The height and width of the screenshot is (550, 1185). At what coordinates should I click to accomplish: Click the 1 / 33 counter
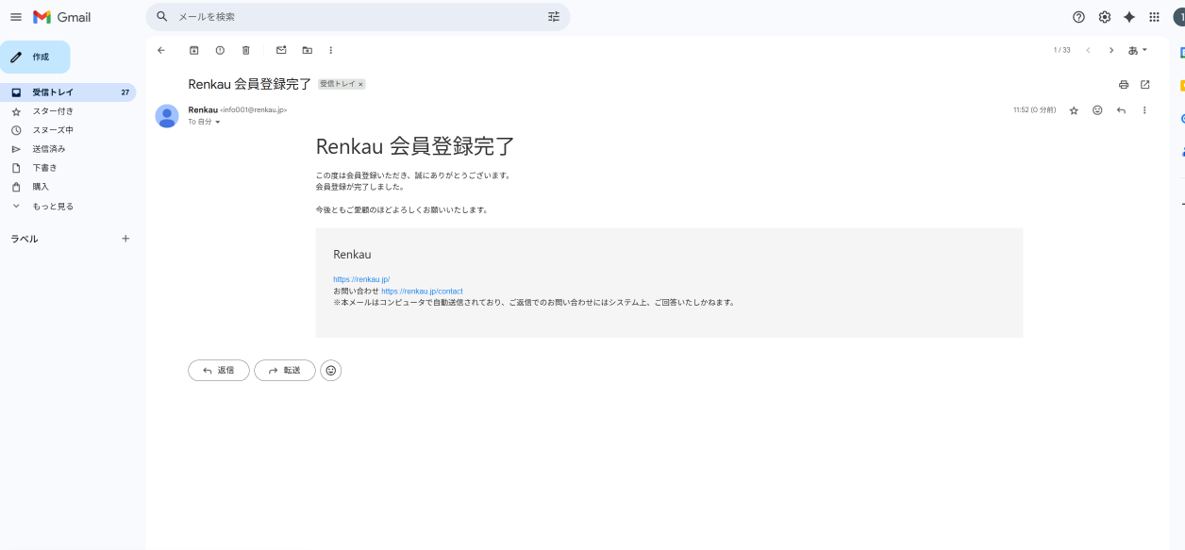tap(1062, 50)
